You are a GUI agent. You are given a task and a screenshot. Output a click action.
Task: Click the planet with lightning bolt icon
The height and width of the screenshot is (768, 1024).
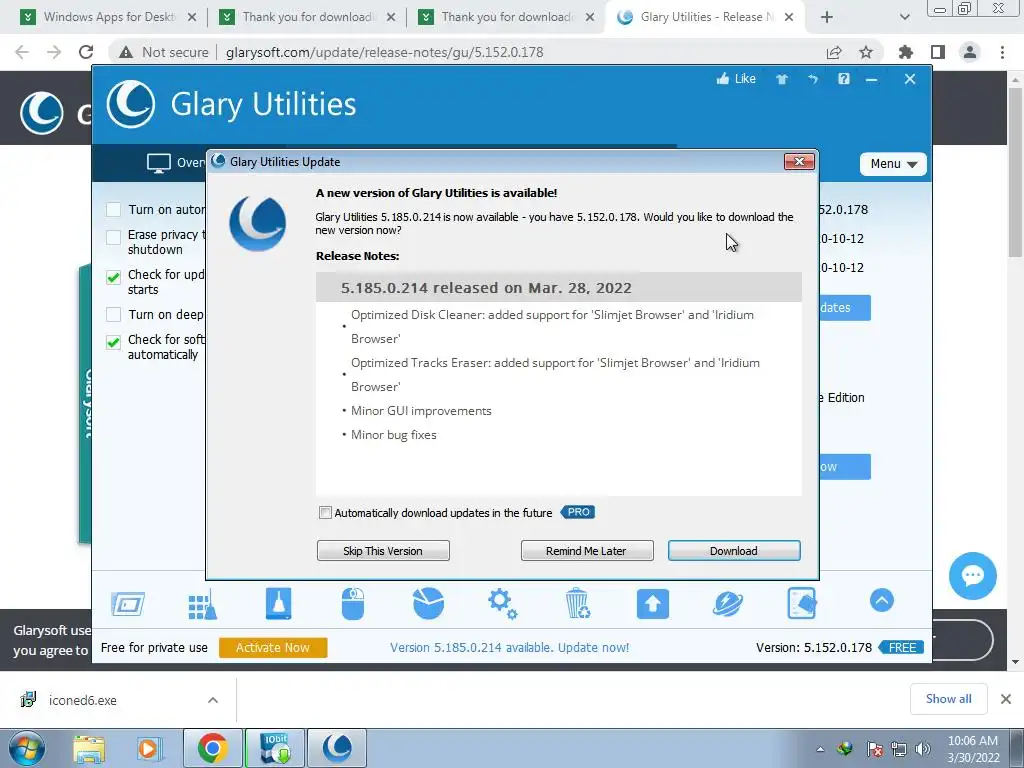click(728, 603)
